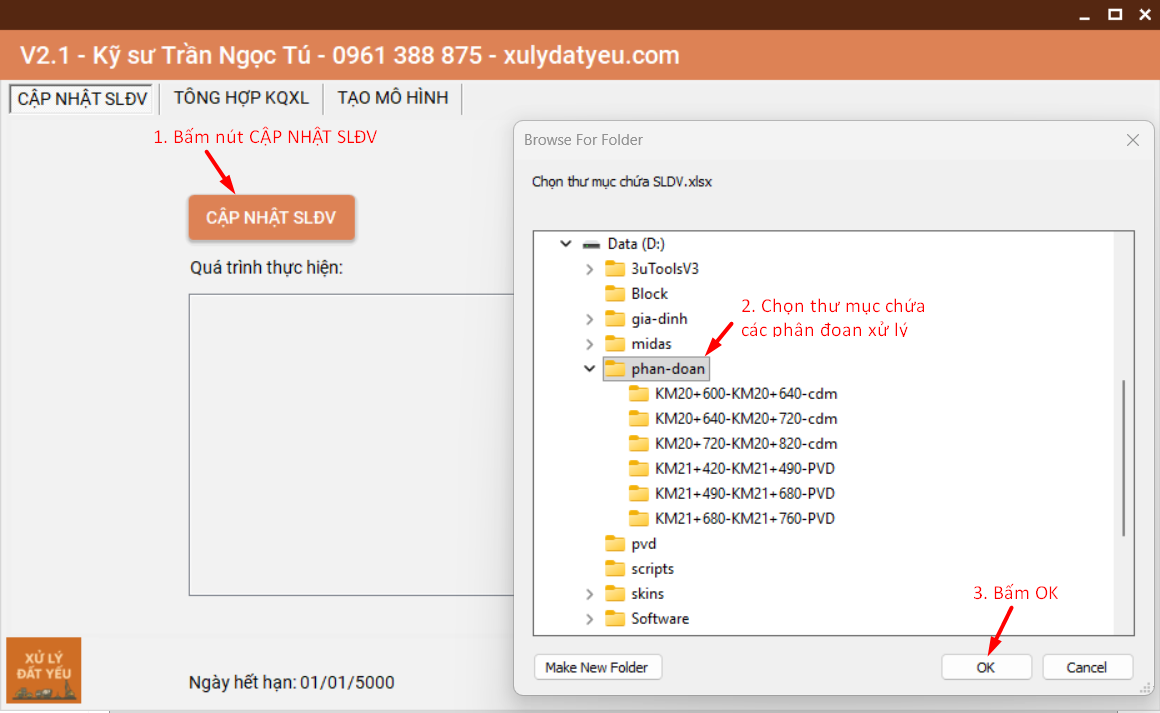The width and height of the screenshot is (1160, 713).
Task: Select the KM20+640-KM20+720-cdm folder
Action: 746,419
